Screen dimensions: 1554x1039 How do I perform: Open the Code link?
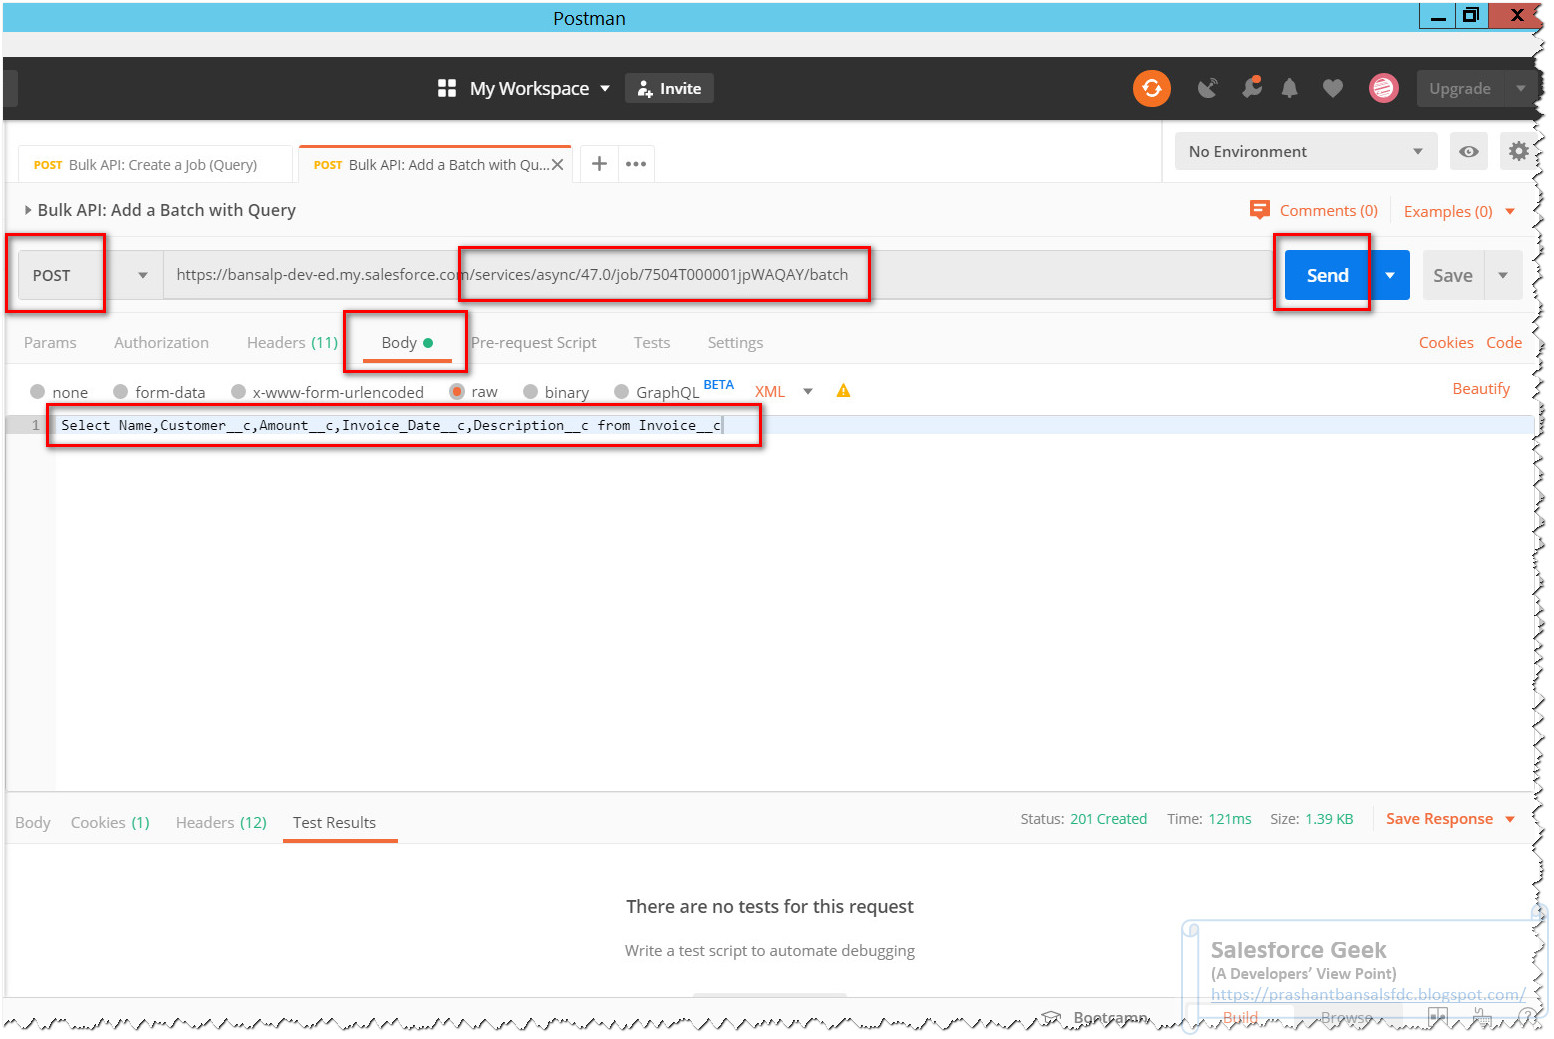1503,342
